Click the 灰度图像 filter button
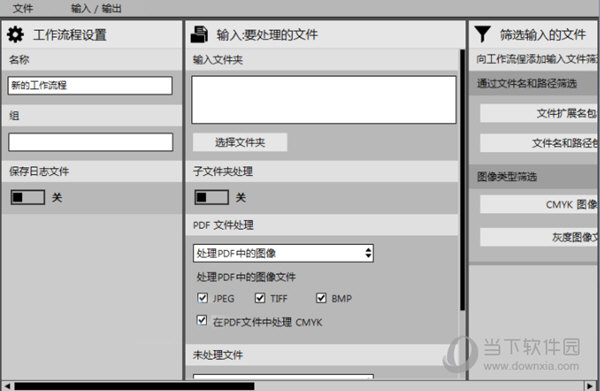Screen dimensions: 600x391 click(x=539, y=237)
